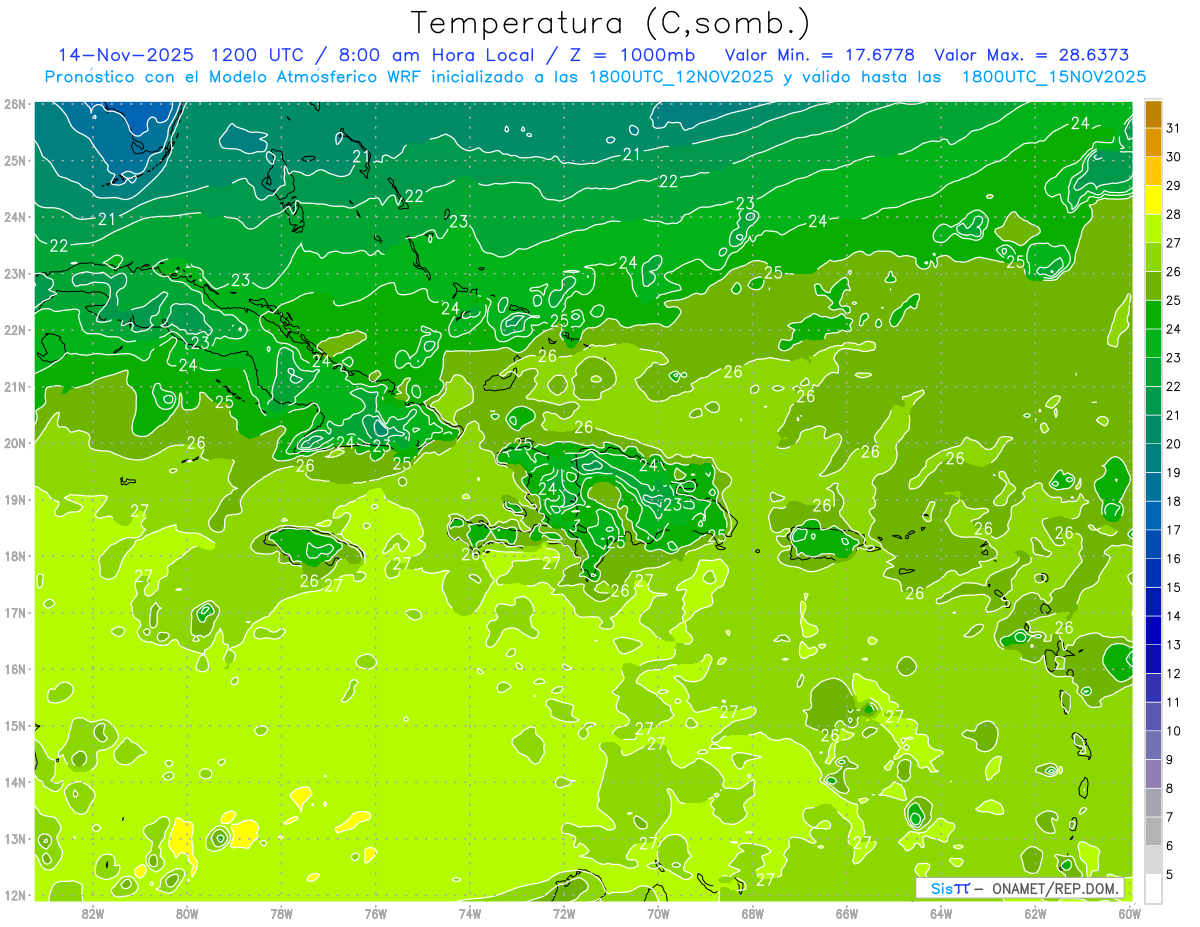Click legend value '19' on the color scale

click(x=1174, y=472)
